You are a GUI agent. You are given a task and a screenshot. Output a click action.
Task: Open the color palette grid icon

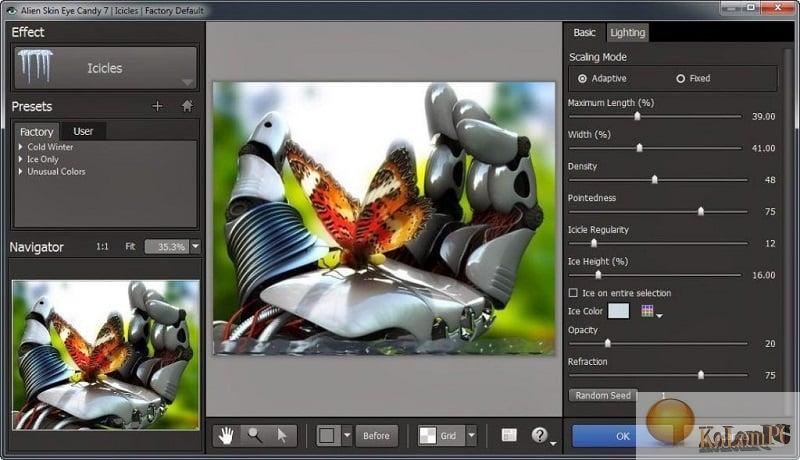pos(647,311)
